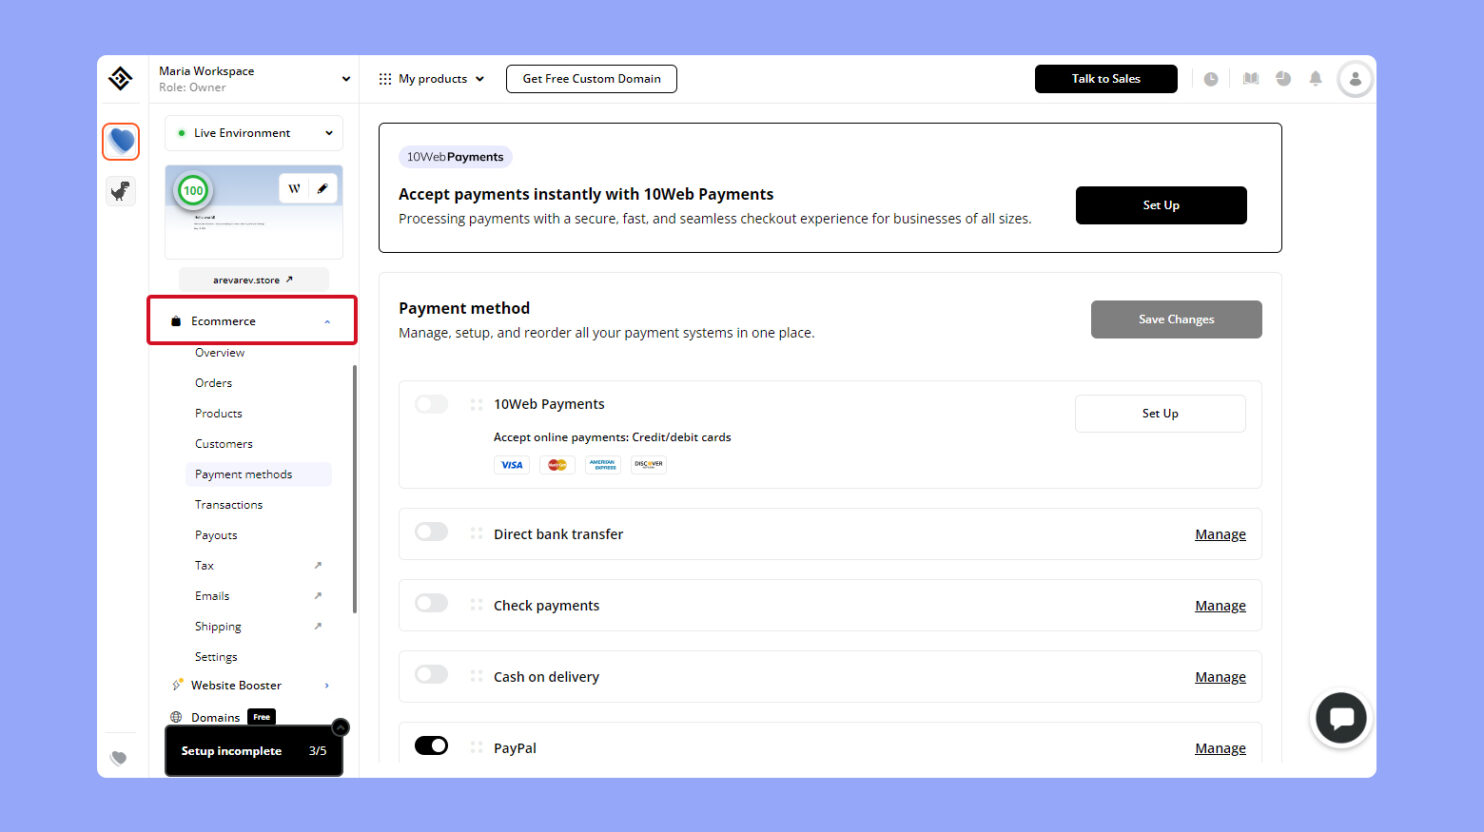Image resolution: width=1484 pixels, height=832 pixels.
Task: Select the dinosaur website icon in sidebar
Action: (x=121, y=190)
